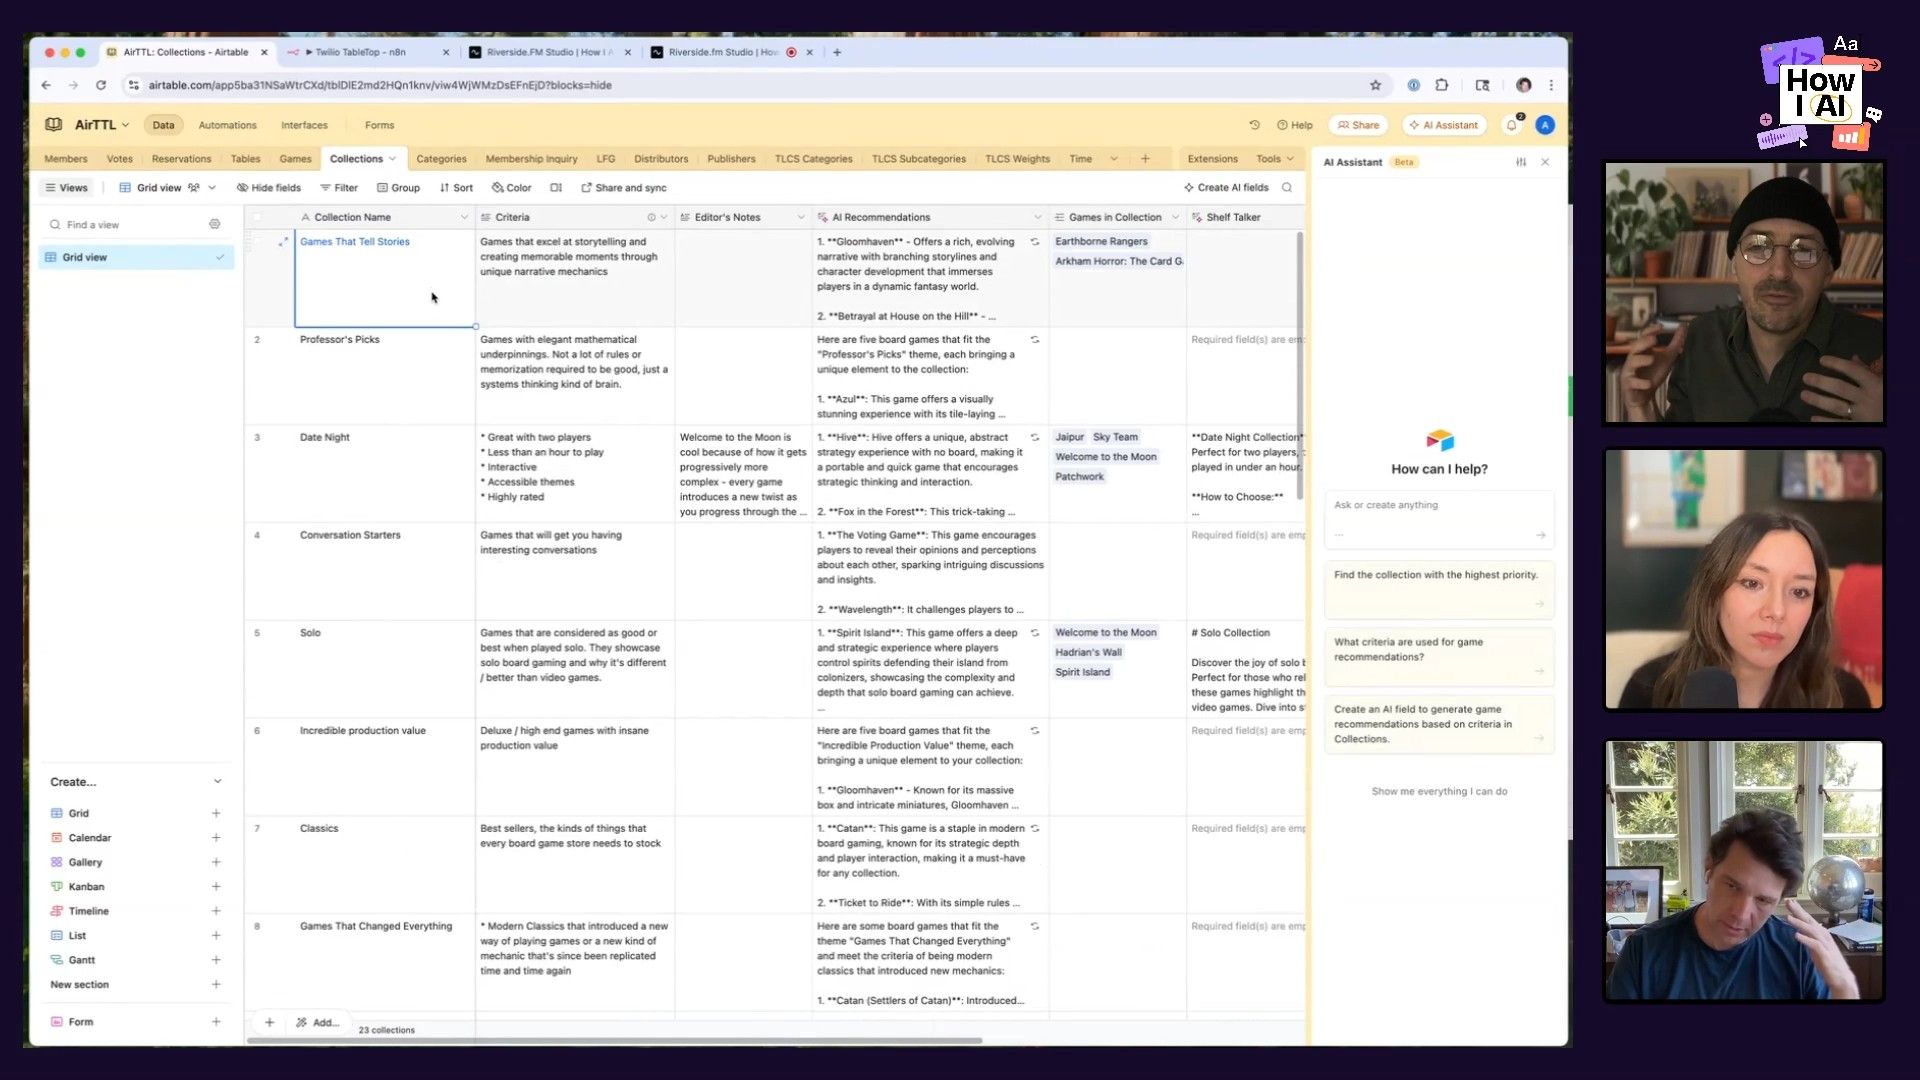This screenshot has width=1920, height=1080.
Task: Click the Criteria field info icon
Action: (x=651, y=217)
